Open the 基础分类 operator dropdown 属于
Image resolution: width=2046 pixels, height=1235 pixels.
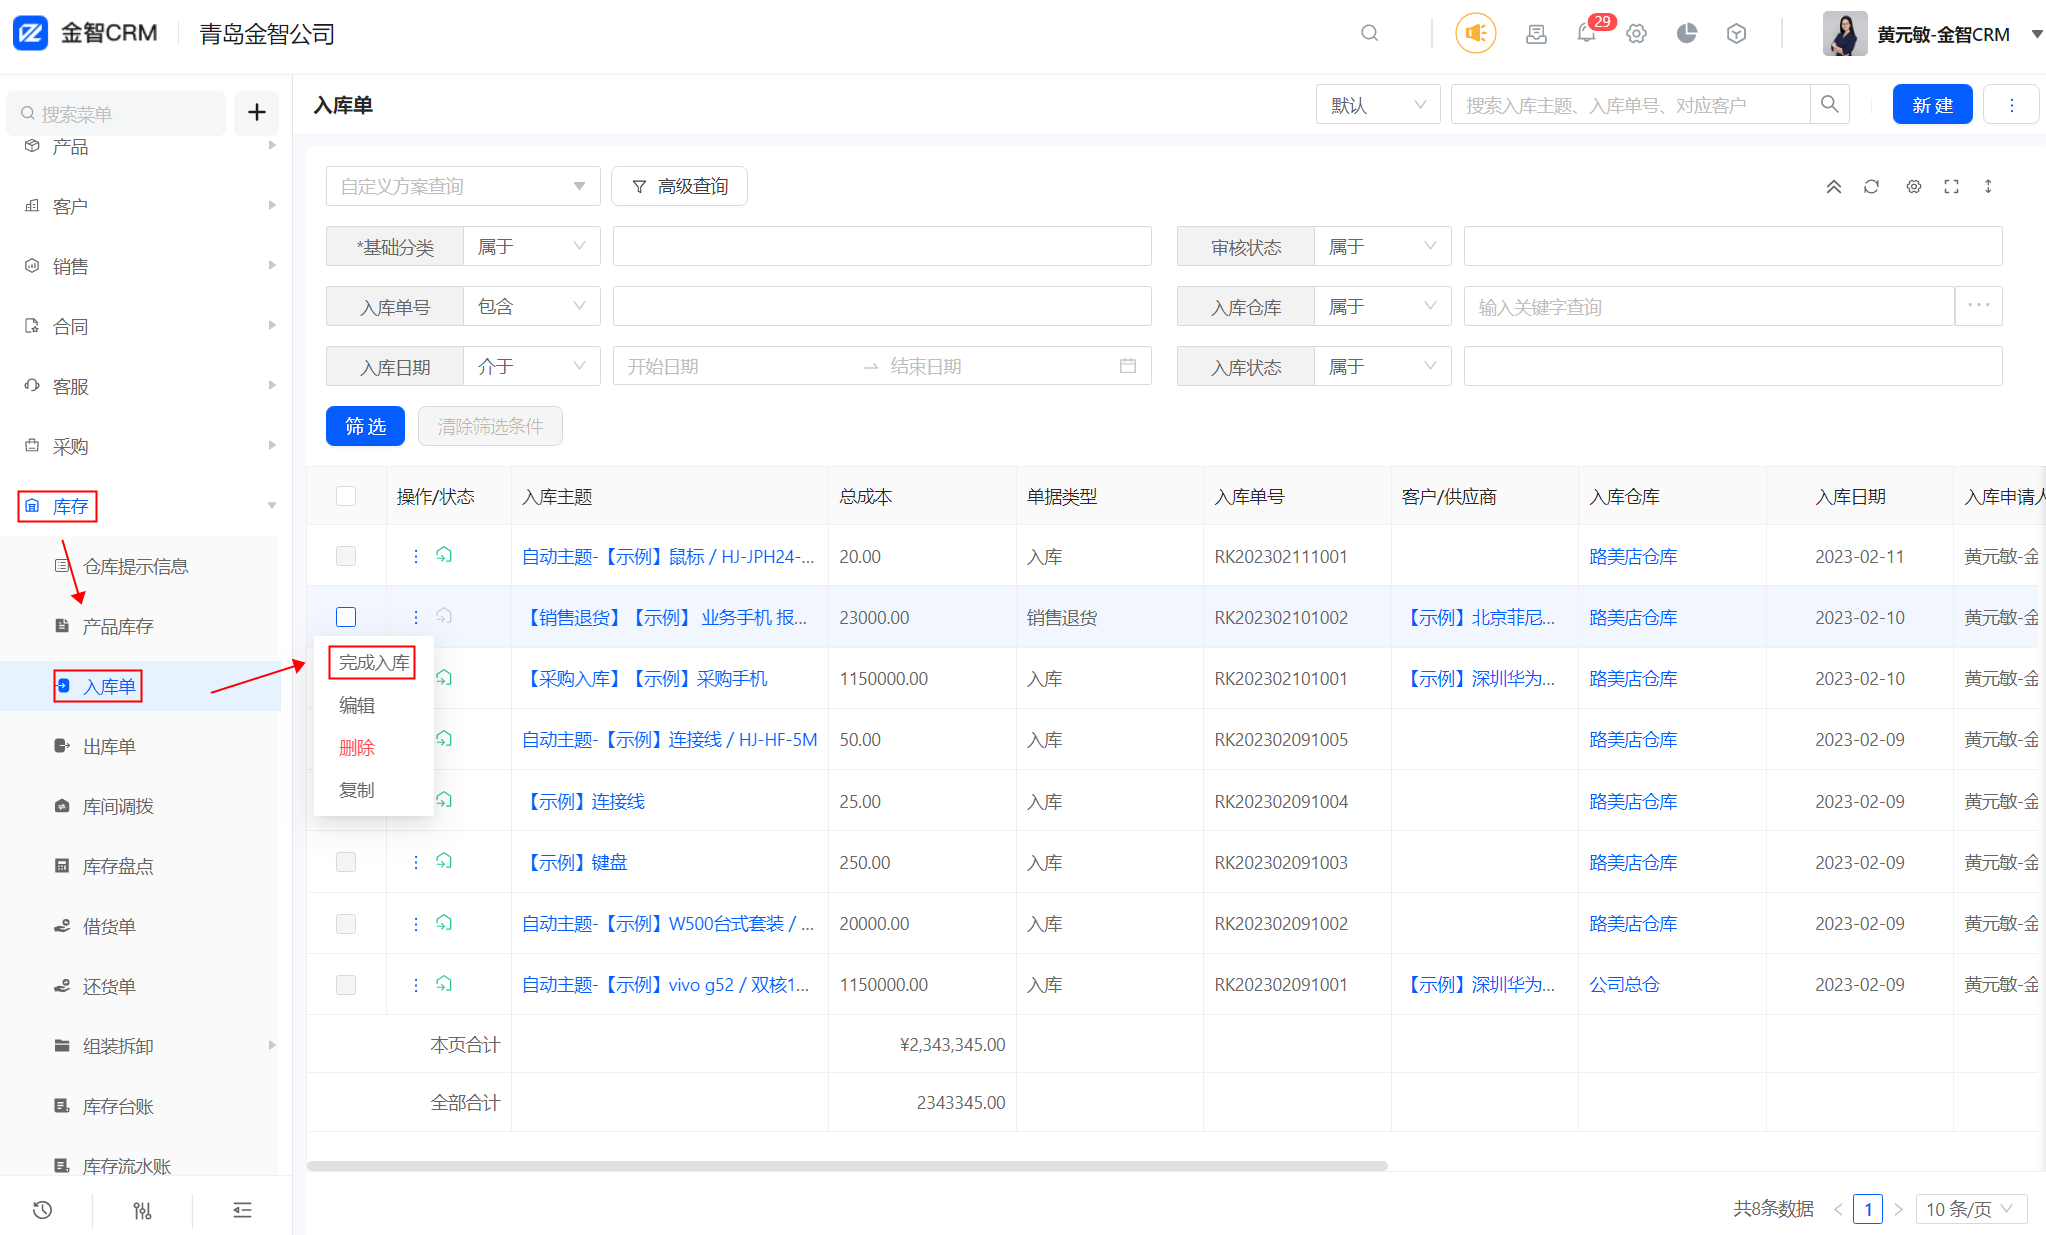point(531,246)
